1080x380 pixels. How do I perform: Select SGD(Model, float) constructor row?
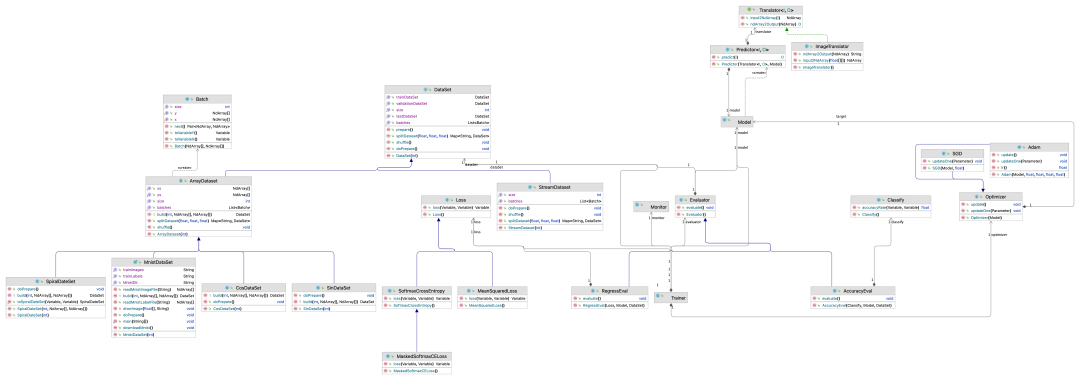953,168
